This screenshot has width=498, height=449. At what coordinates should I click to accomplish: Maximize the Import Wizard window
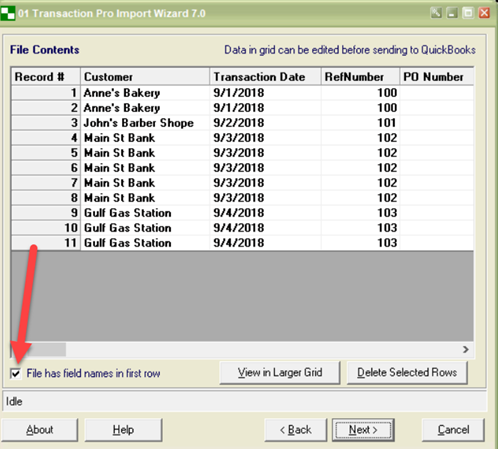468,13
